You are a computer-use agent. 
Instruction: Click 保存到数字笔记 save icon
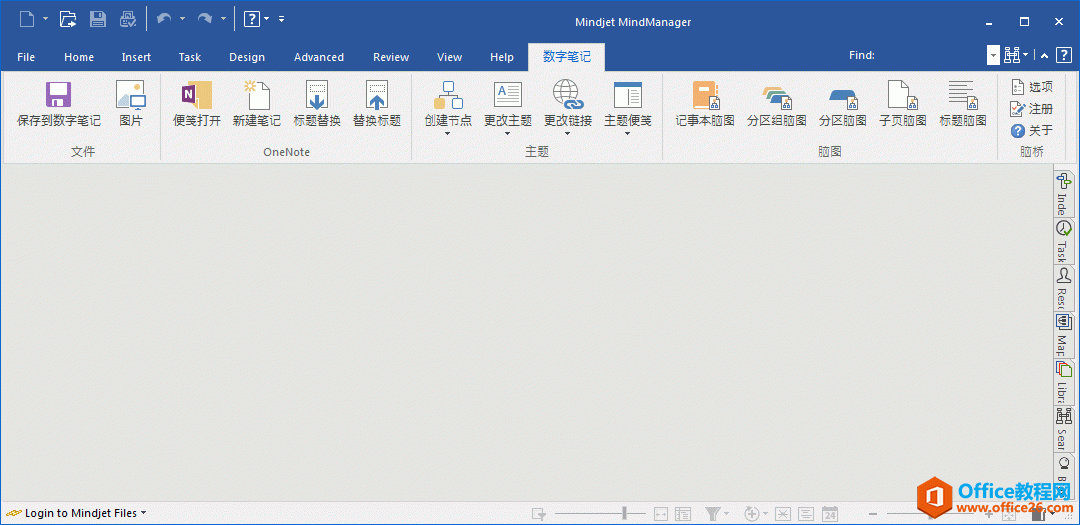click(59, 94)
